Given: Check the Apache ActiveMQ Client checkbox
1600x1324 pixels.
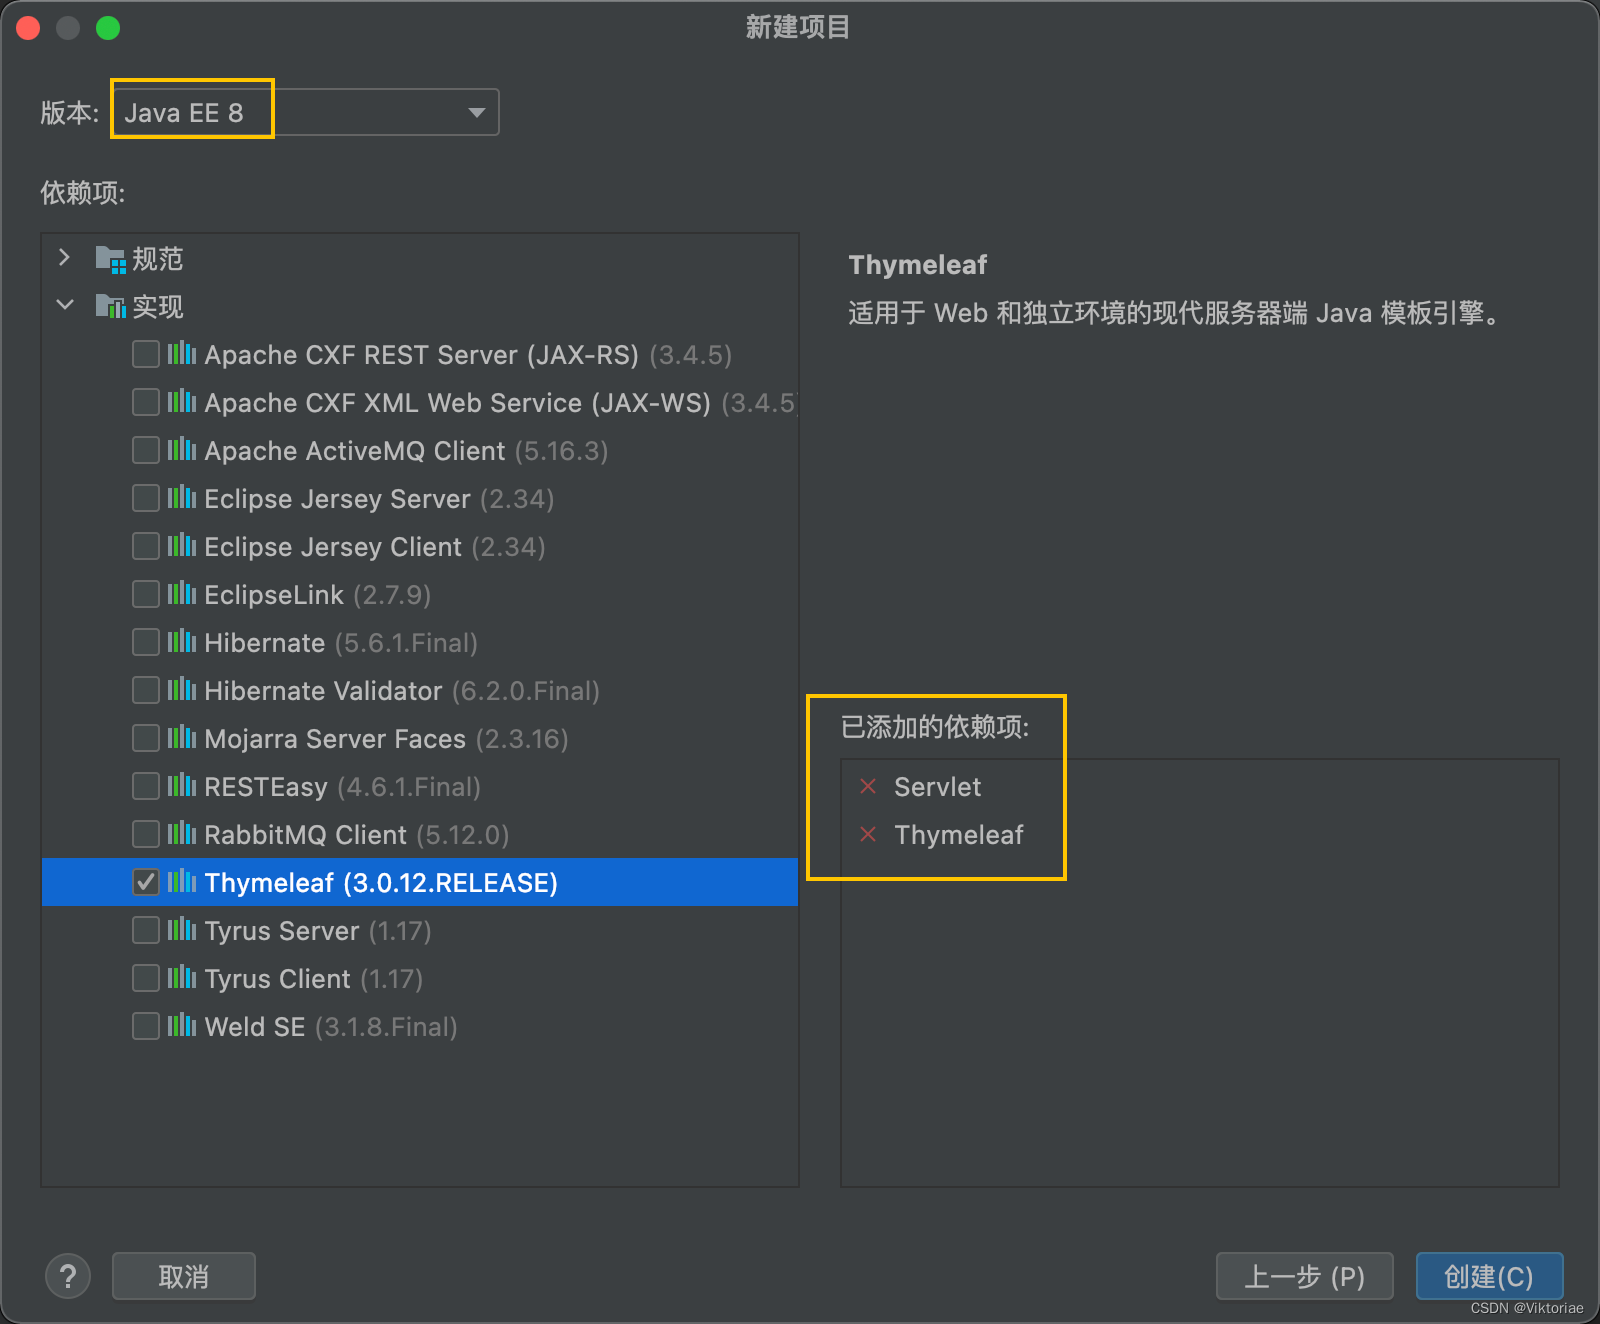Looking at the screenshot, I should click(x=146, y=450).
